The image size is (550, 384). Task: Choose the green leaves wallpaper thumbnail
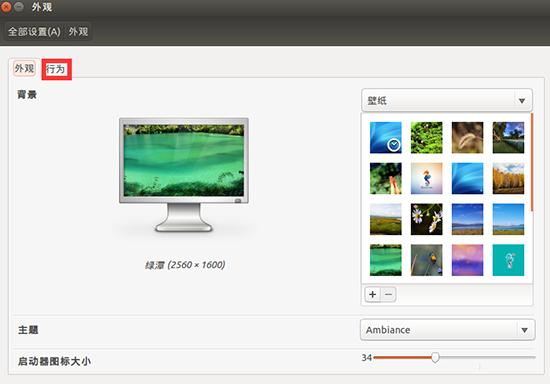(x=427, y=137)
